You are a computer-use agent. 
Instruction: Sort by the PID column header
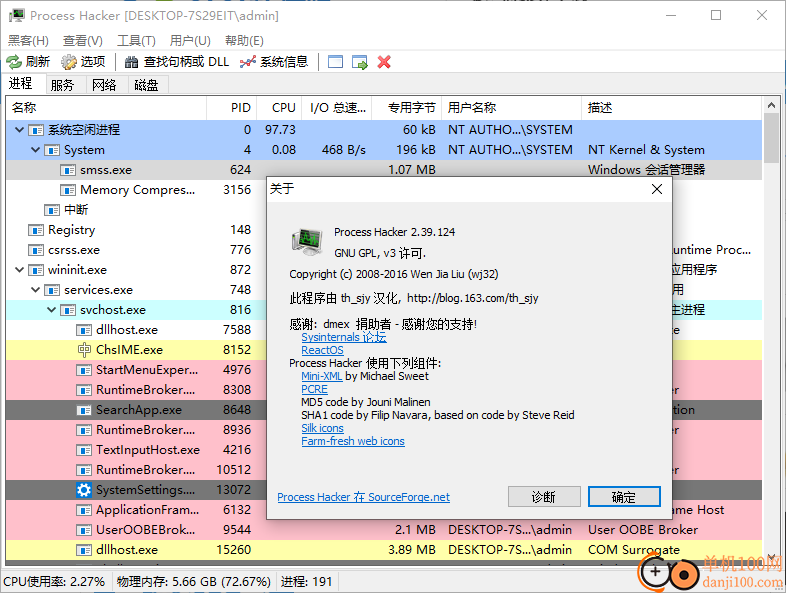tap(232, 108)
